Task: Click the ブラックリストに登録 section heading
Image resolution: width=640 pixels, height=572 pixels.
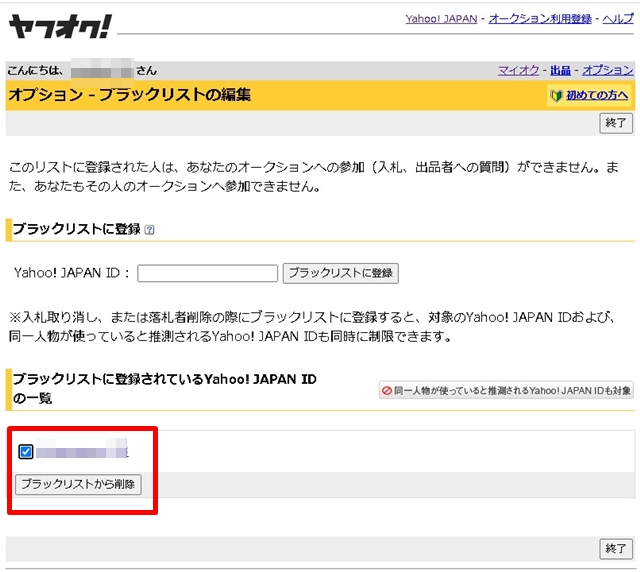Action: [76, 229]
